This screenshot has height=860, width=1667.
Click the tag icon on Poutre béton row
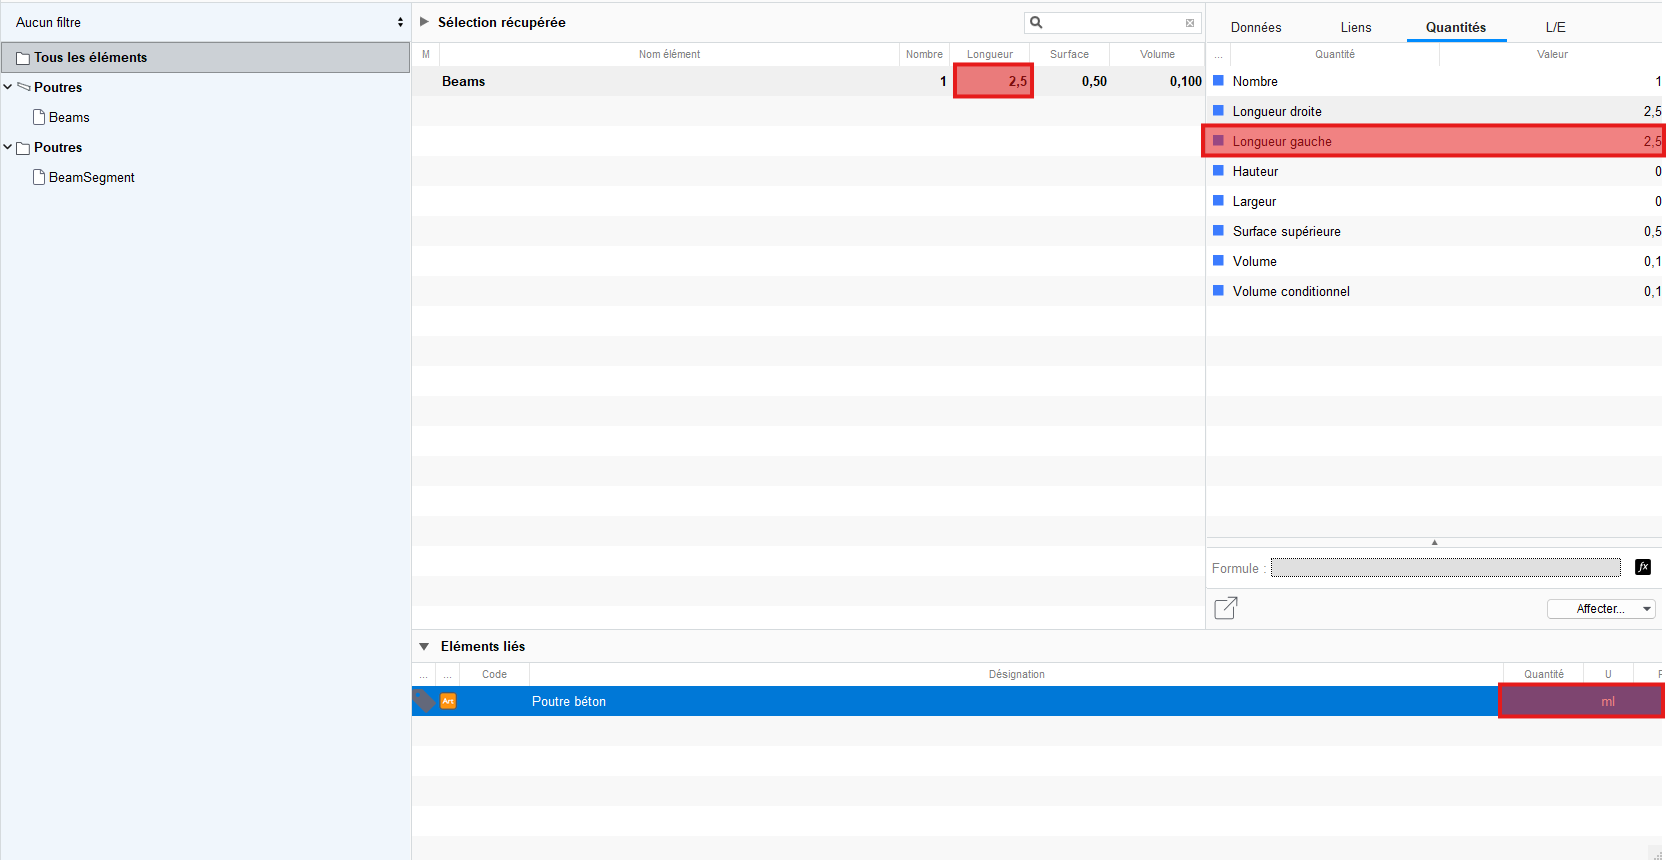tap(424, 701)
